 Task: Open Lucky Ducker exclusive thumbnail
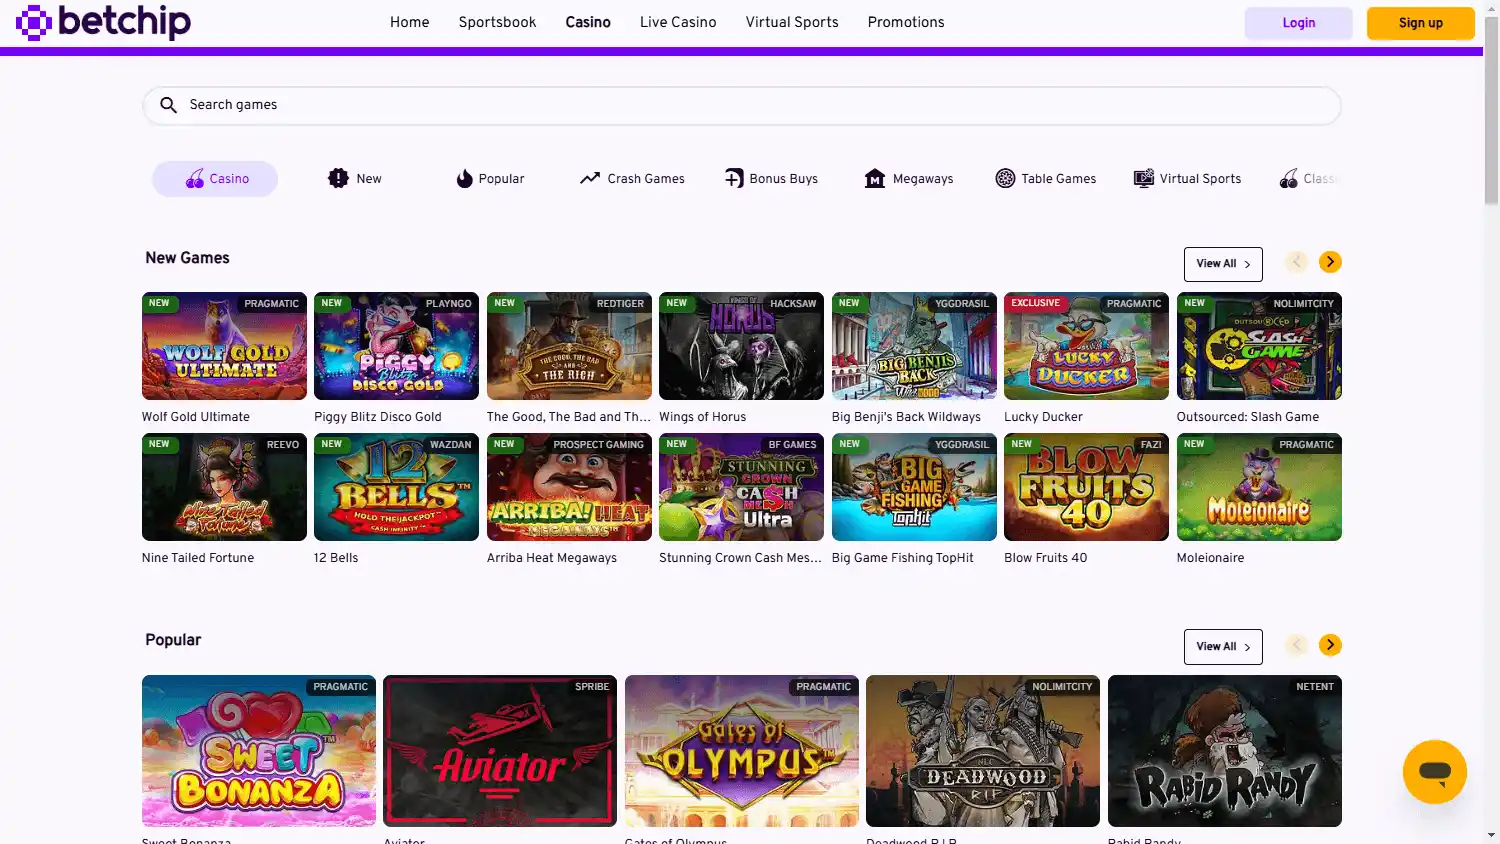[1087, 346]
